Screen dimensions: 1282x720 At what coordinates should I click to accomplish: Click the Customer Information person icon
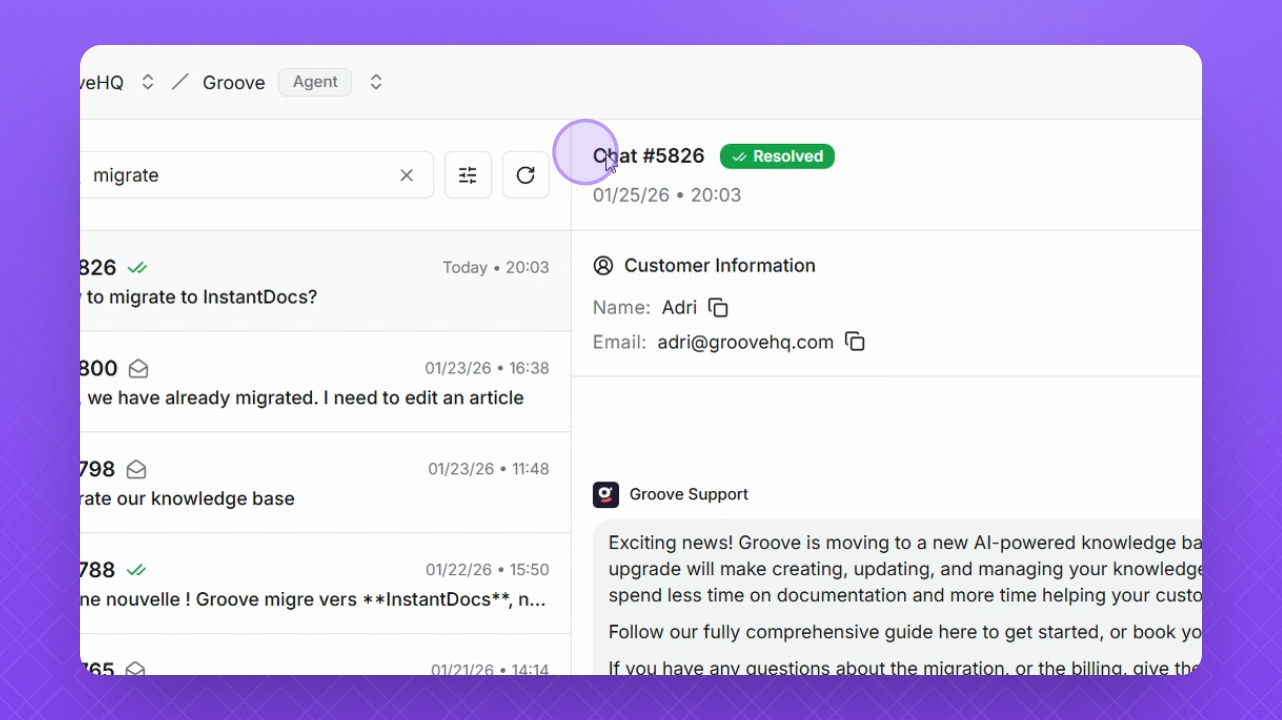(603, 265)
